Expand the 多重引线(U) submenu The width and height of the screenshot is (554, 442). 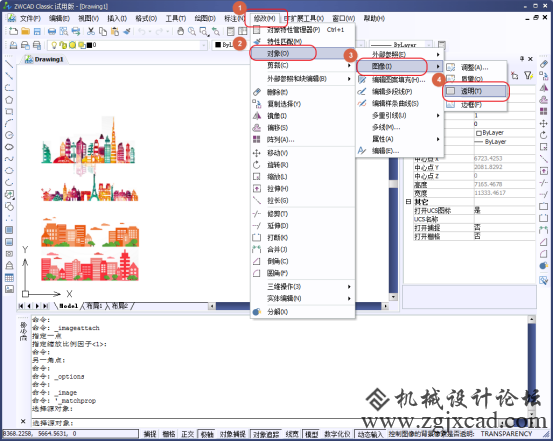click(x=399, y=116)
